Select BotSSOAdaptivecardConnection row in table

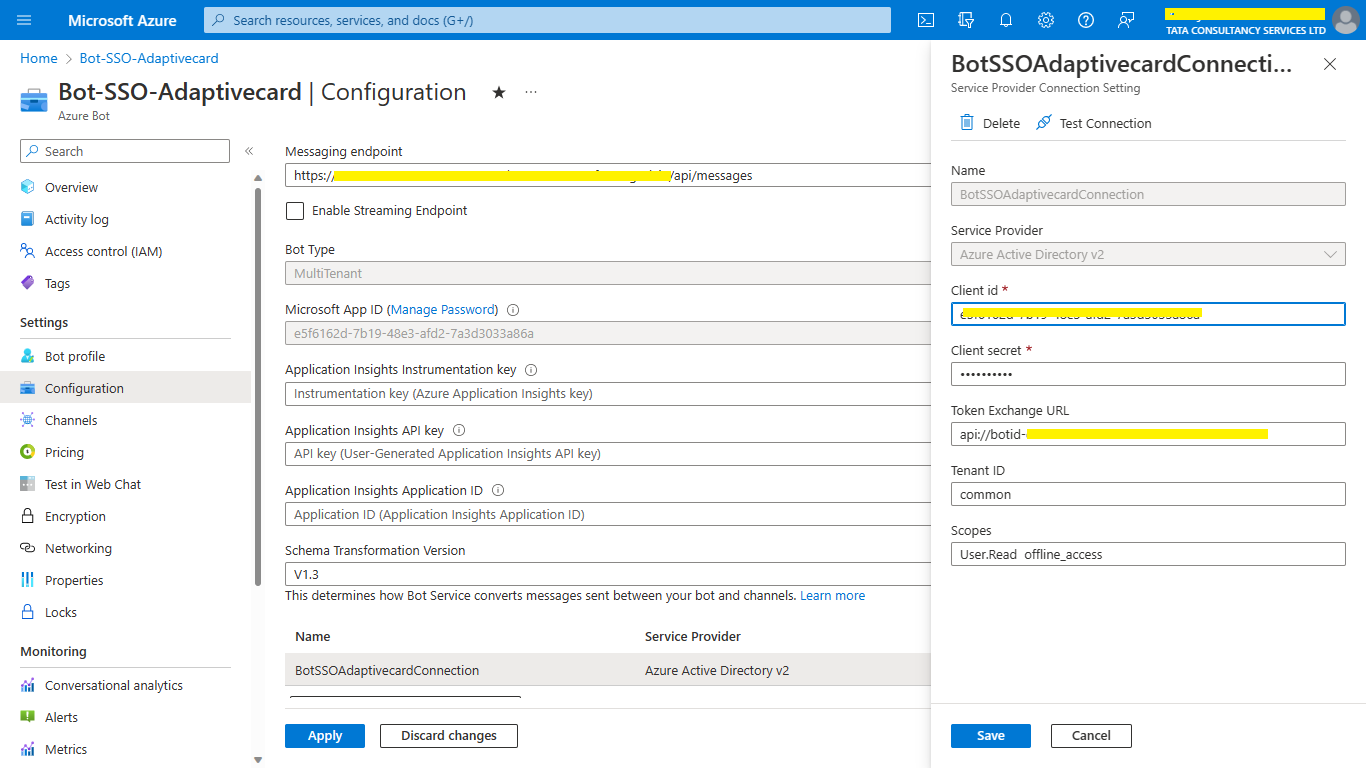(x=607, y=670)
